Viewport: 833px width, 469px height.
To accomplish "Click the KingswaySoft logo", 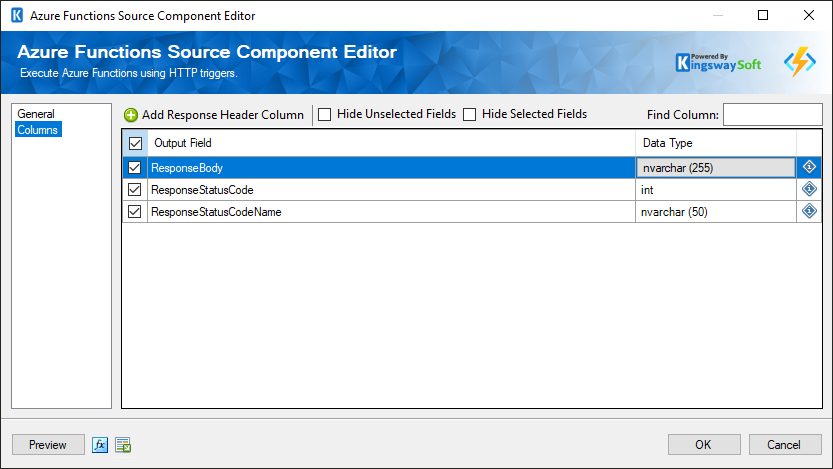I will [718, 63].
